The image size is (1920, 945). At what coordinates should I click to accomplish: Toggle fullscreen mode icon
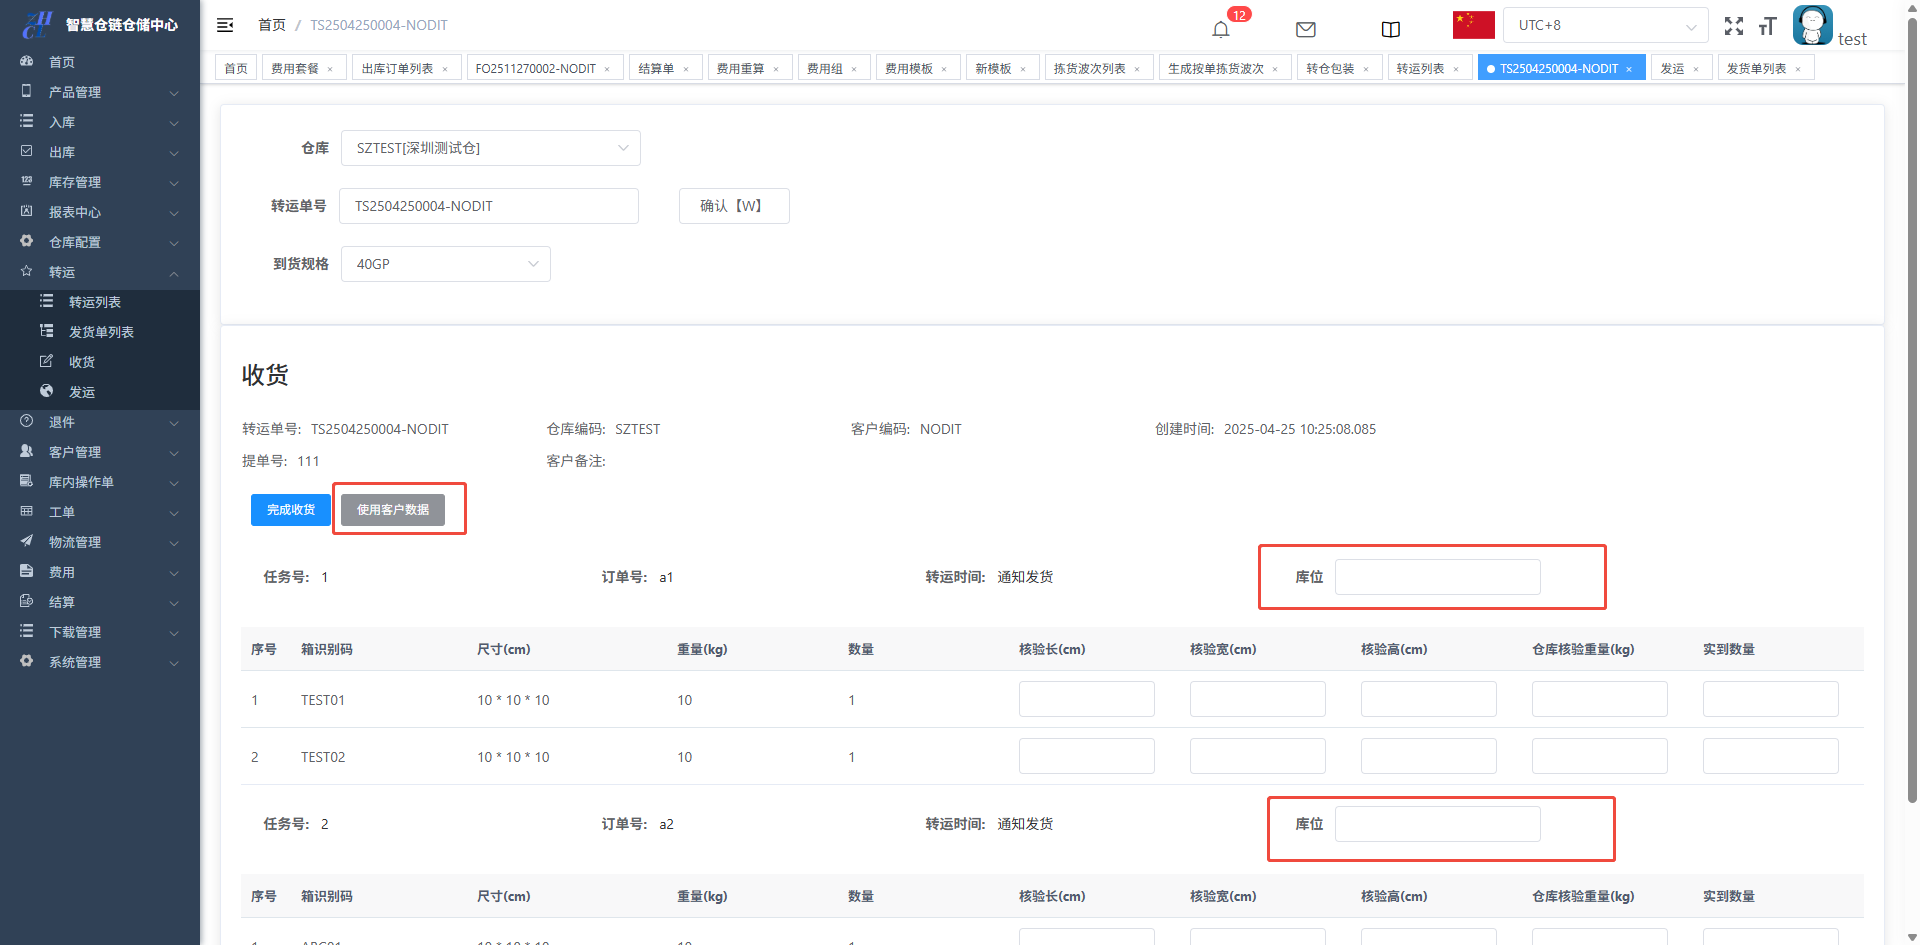click(1733, 27)
